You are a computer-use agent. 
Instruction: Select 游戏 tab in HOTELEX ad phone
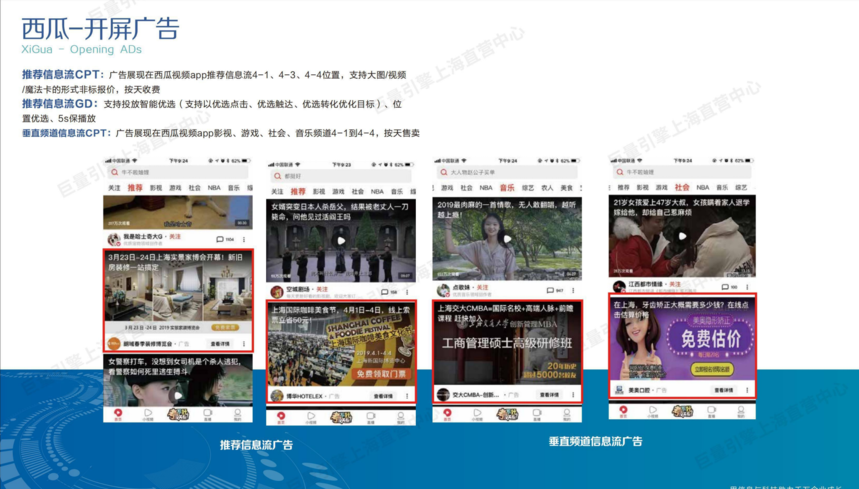tap(338, 192)
